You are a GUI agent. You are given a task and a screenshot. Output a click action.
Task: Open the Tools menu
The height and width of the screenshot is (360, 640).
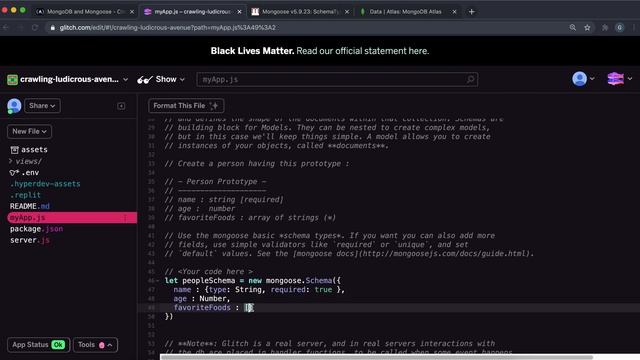pos(96,345)
